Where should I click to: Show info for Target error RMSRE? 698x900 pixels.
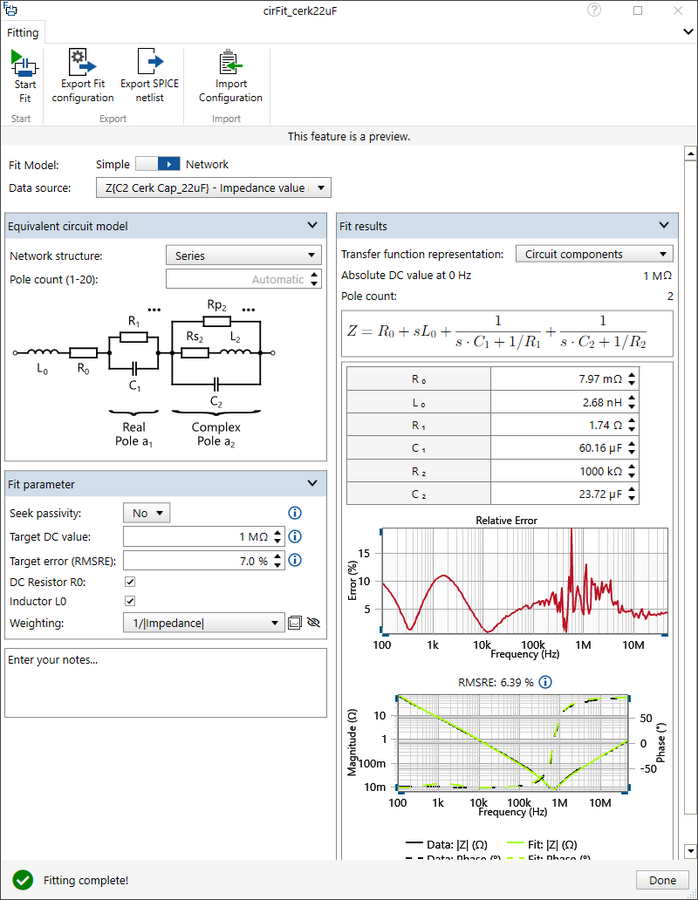[x=294, y=560]
